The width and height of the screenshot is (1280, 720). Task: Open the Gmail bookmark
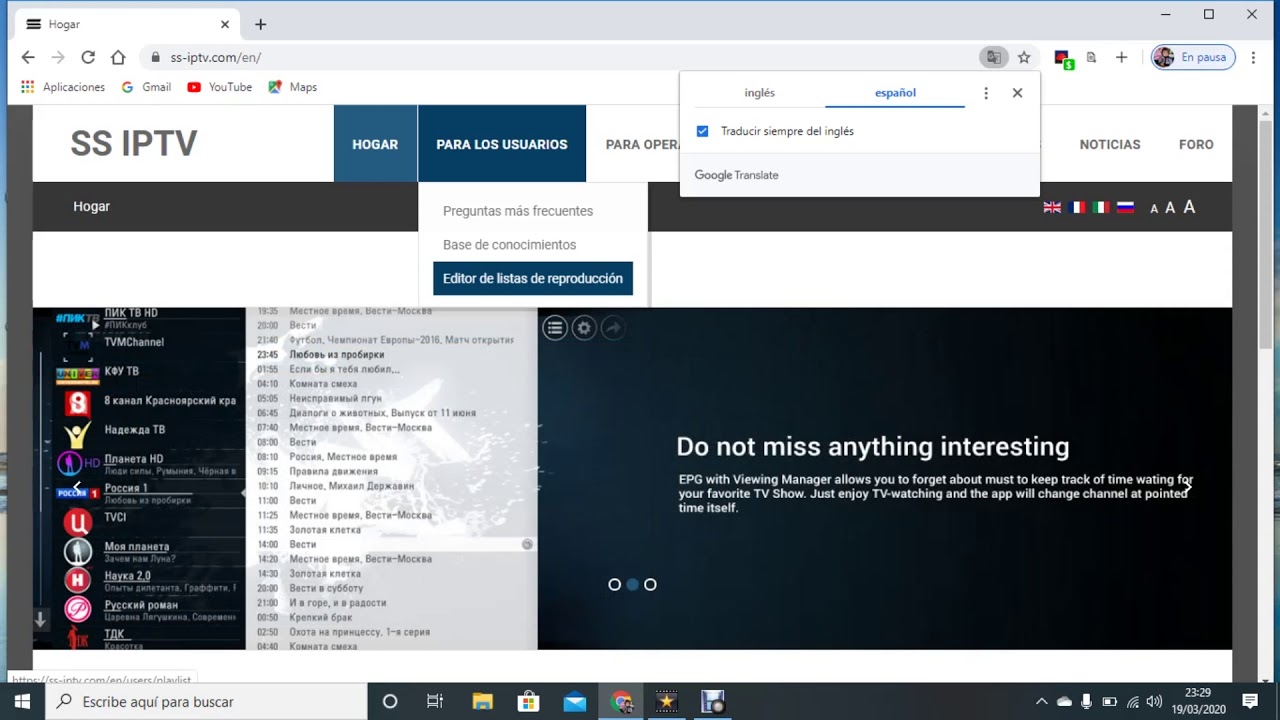pyautogui.click(x=146, y=87)
